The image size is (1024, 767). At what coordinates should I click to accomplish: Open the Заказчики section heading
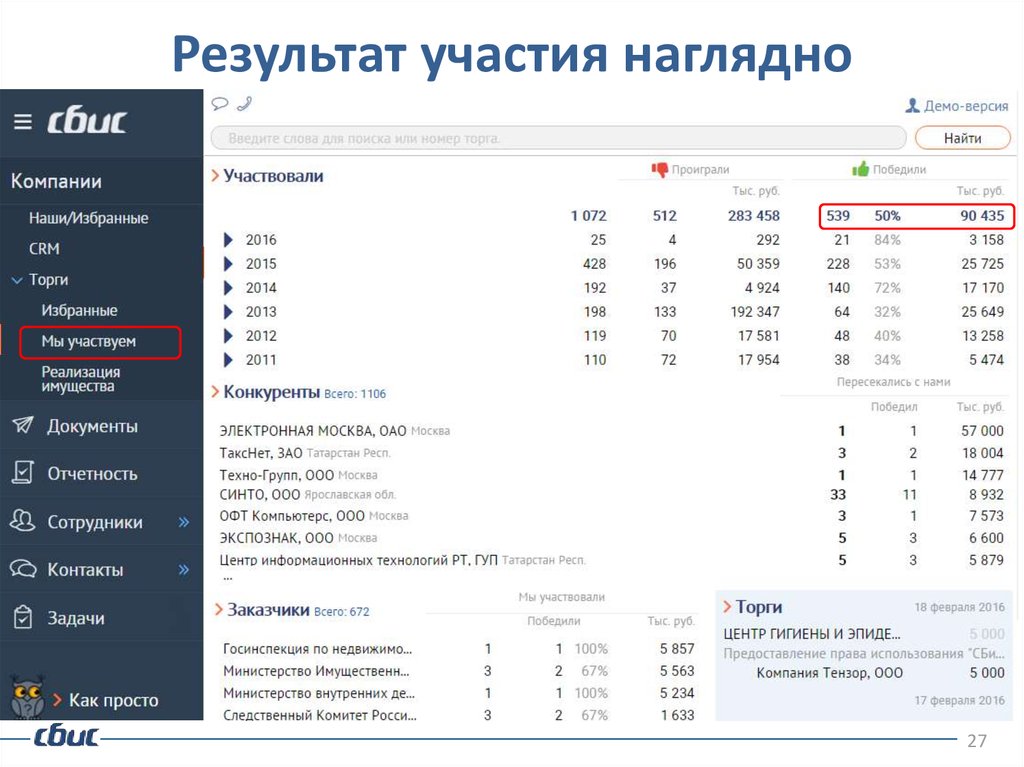[x=268, y=609]
